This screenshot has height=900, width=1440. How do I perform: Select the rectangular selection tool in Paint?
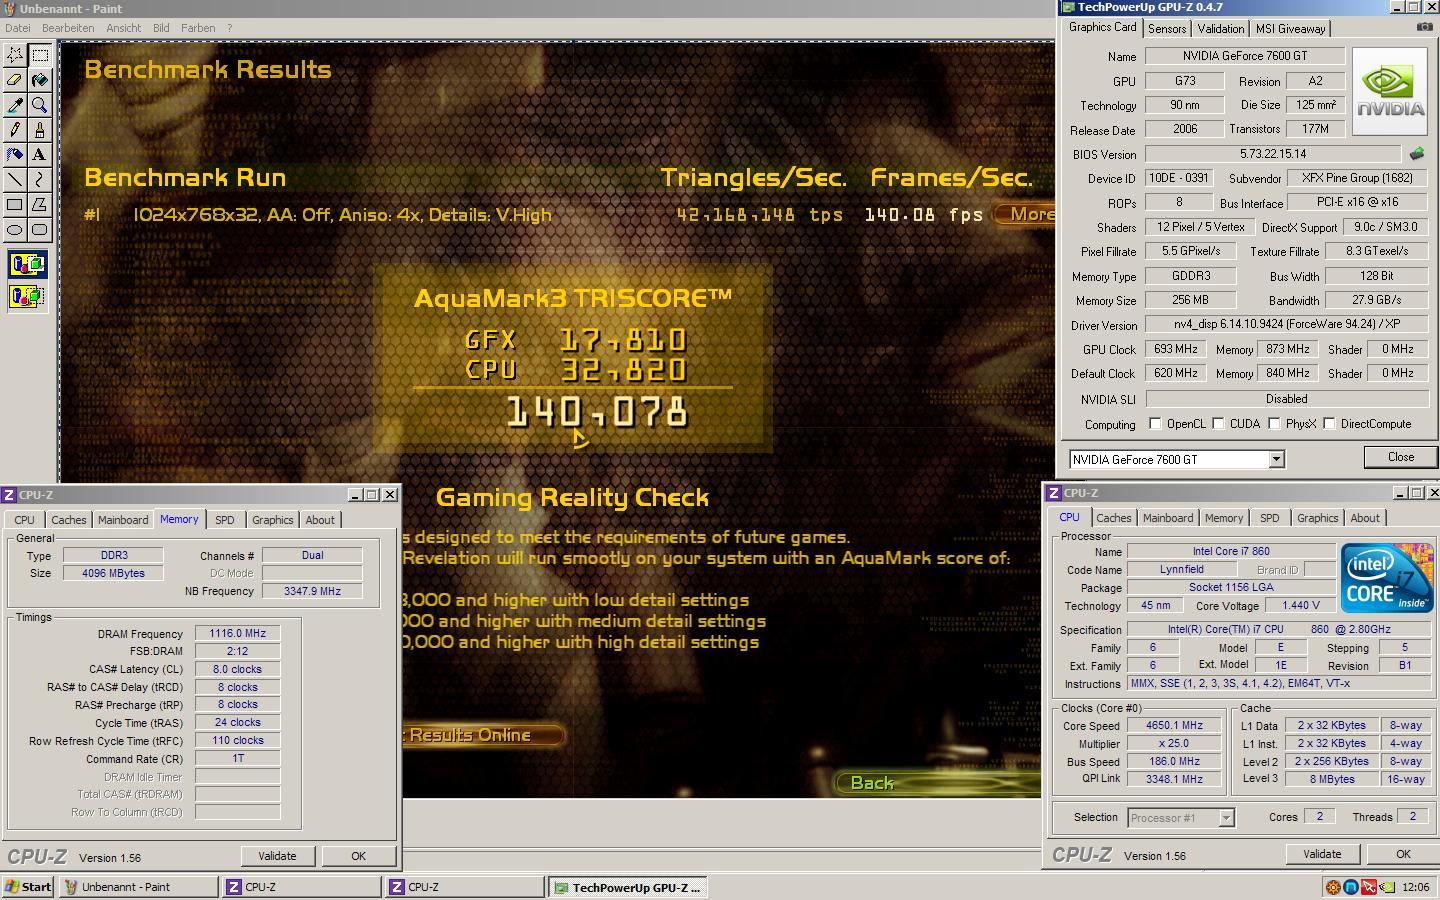(40, 55)
